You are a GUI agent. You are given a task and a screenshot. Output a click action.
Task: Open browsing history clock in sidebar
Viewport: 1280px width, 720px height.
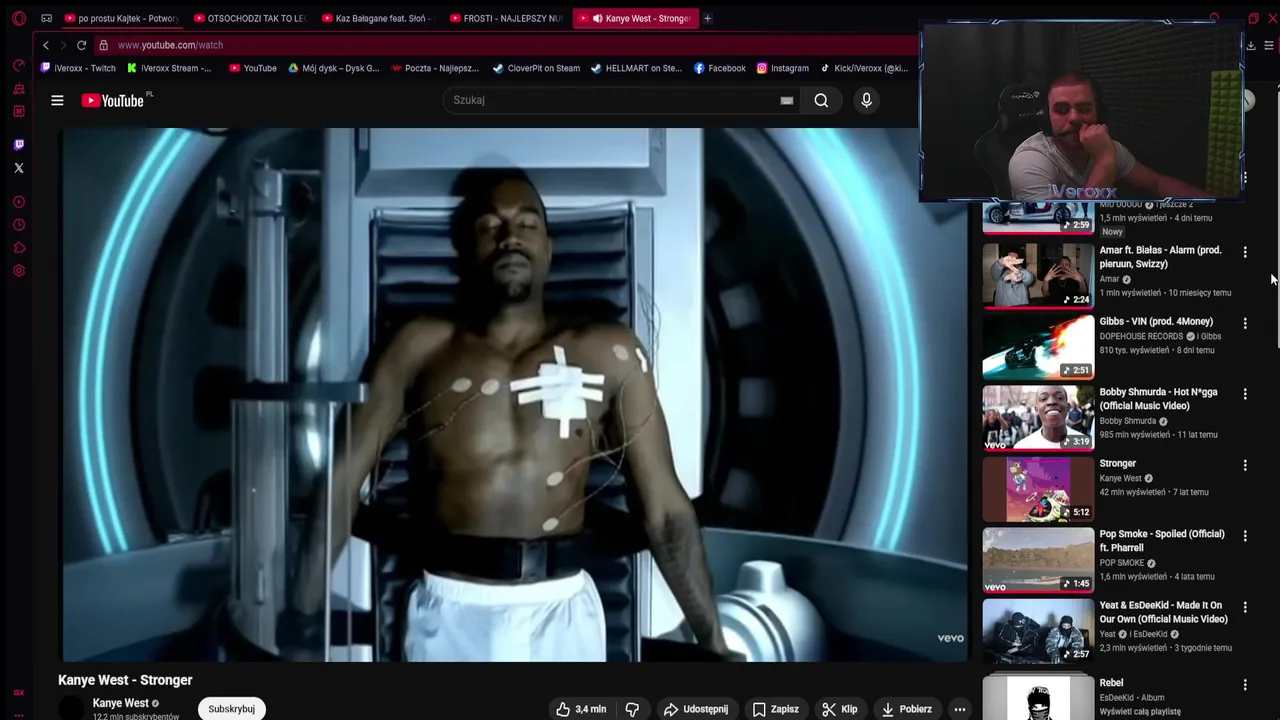coord(18,225)
